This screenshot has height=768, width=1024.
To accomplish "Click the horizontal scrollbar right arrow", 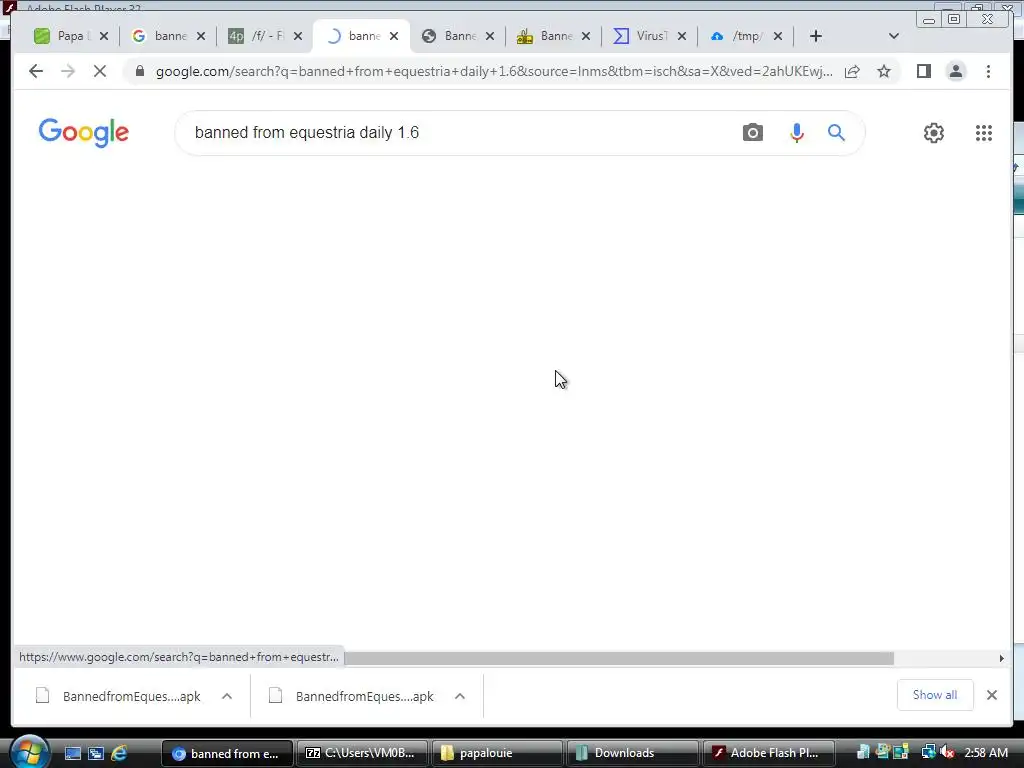I will coord(1001,658).
